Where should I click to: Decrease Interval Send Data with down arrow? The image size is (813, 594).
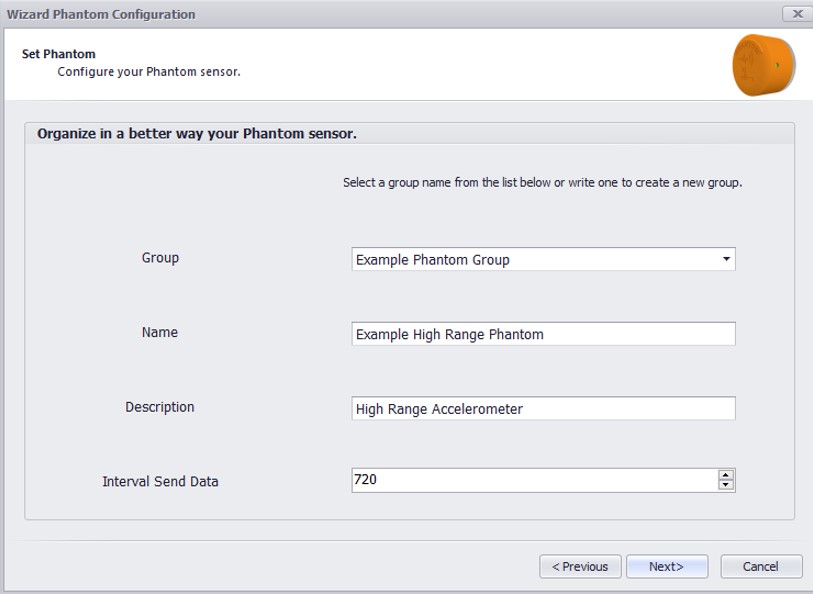(x=726, y=485)
